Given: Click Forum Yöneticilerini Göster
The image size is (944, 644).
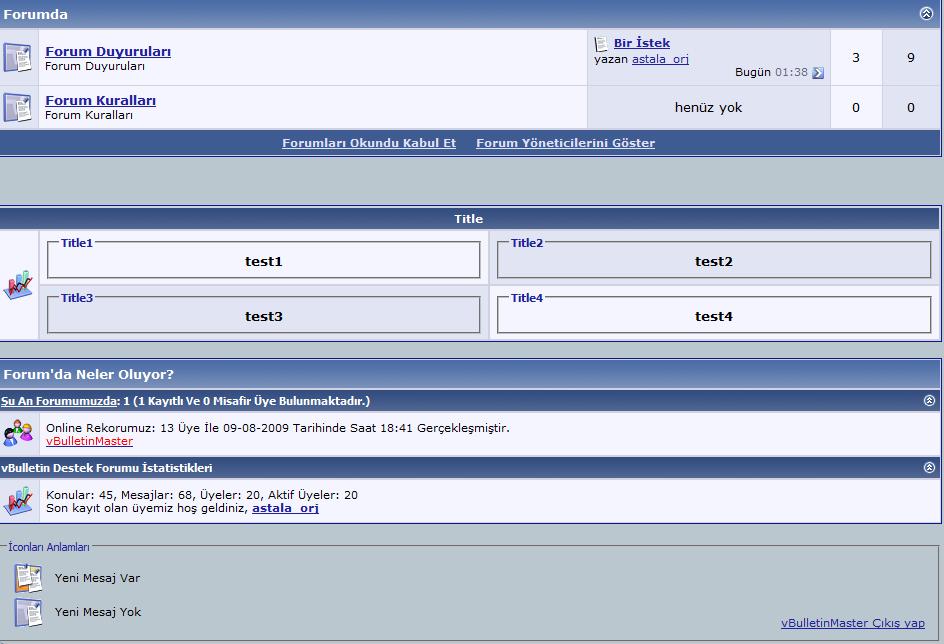Looking at the screenshot, I should 565,143.
